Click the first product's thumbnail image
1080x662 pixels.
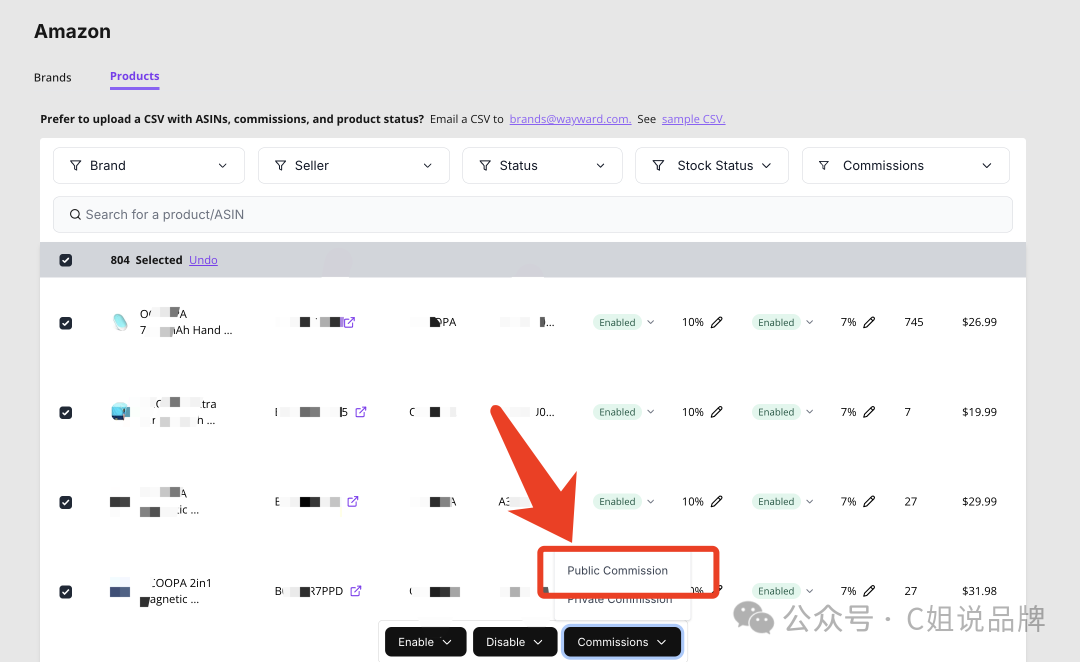[x=120, y=322]
